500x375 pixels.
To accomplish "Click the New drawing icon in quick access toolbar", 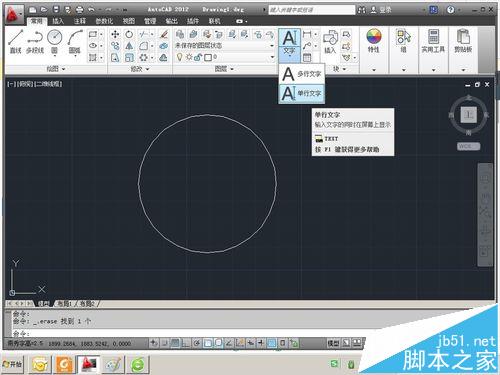I will [x=33, y=10].
